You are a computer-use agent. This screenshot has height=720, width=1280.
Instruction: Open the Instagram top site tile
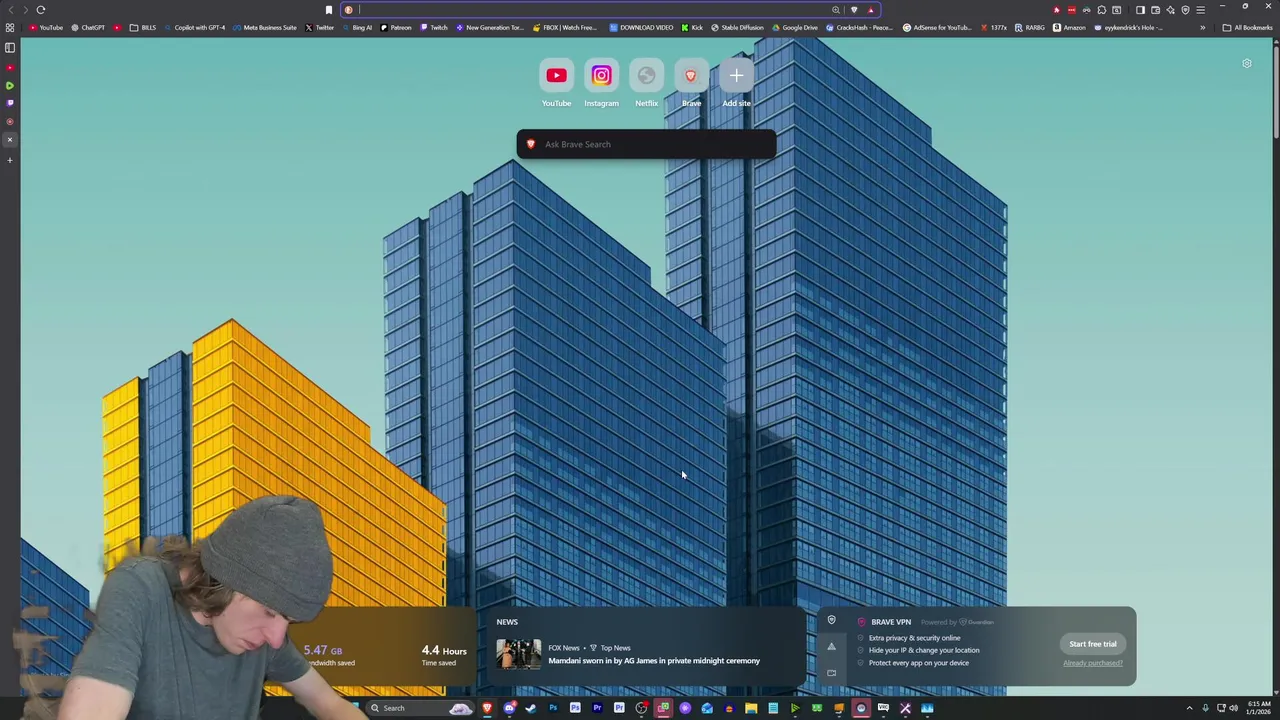point(601,76)
